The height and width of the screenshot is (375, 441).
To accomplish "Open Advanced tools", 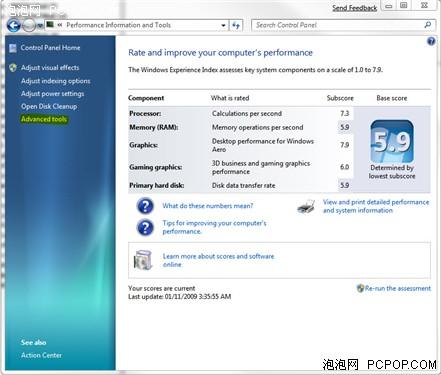I will pos(44,119).
